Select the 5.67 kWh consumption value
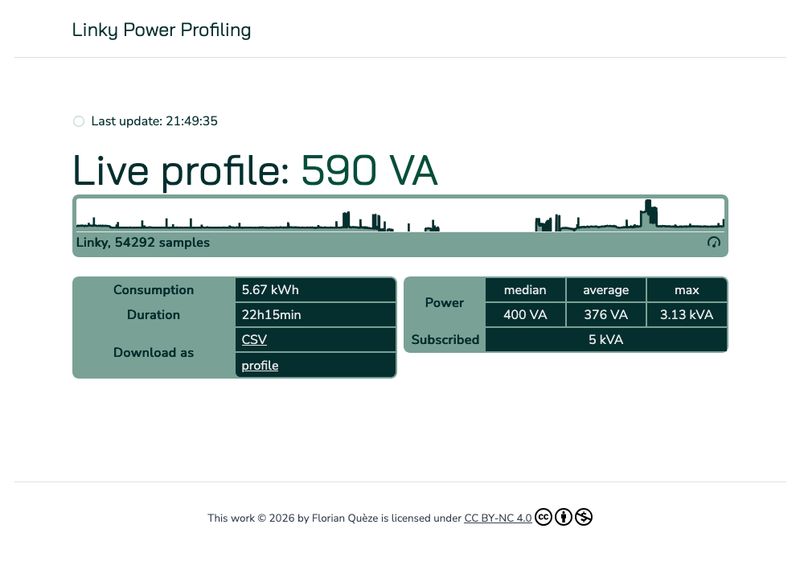Screen dimensions: 800x561 [x=270, y=290]
